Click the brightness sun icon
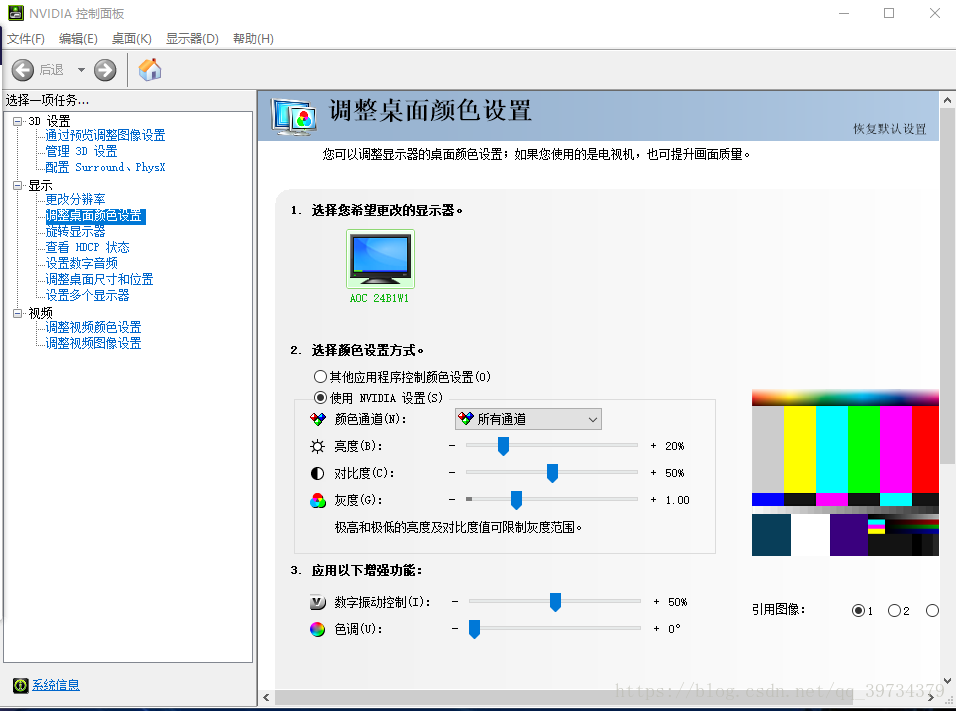The width and height of the screenshot is (956, 711). (x=318, y=446)
